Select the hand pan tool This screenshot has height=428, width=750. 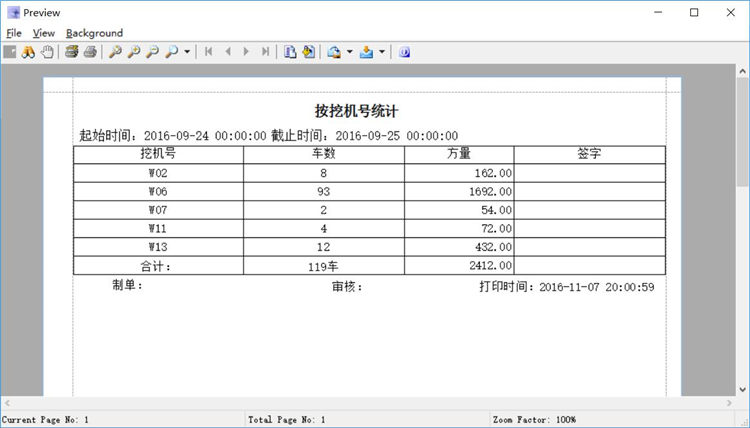point(47,51)
